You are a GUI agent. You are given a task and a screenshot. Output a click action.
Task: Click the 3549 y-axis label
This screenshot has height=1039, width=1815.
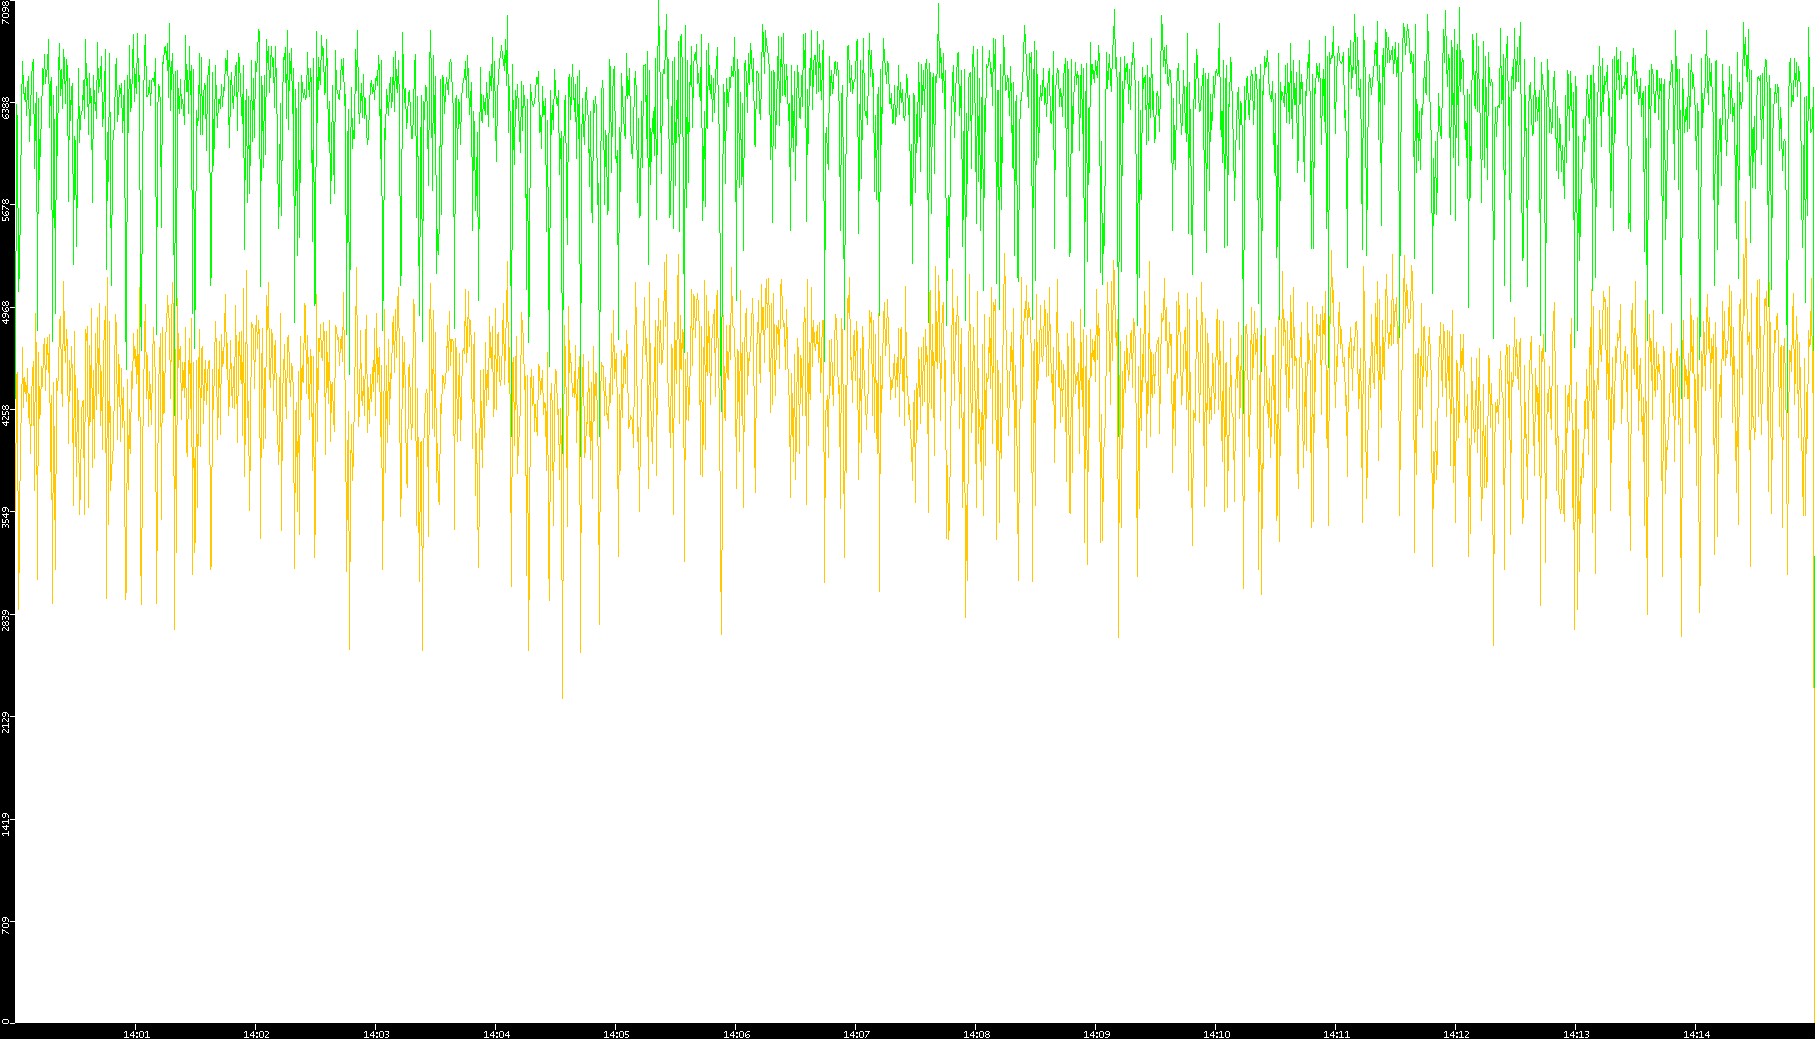[x=6, y=518]
